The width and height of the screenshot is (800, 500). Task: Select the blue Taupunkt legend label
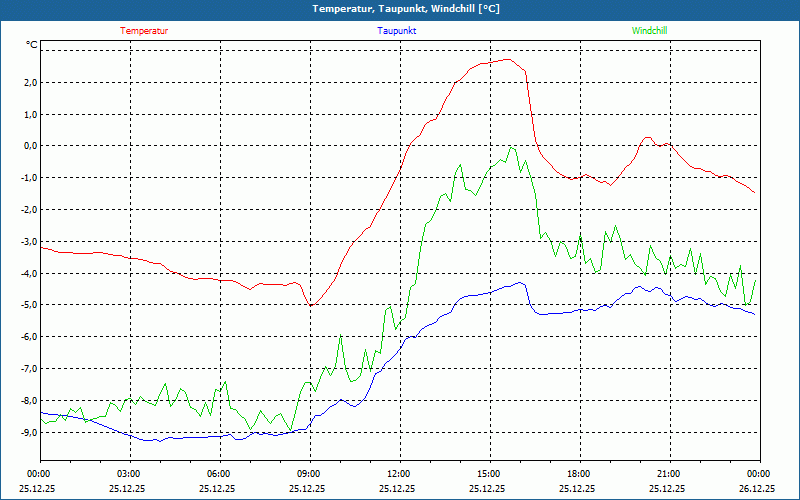(397, 31)
